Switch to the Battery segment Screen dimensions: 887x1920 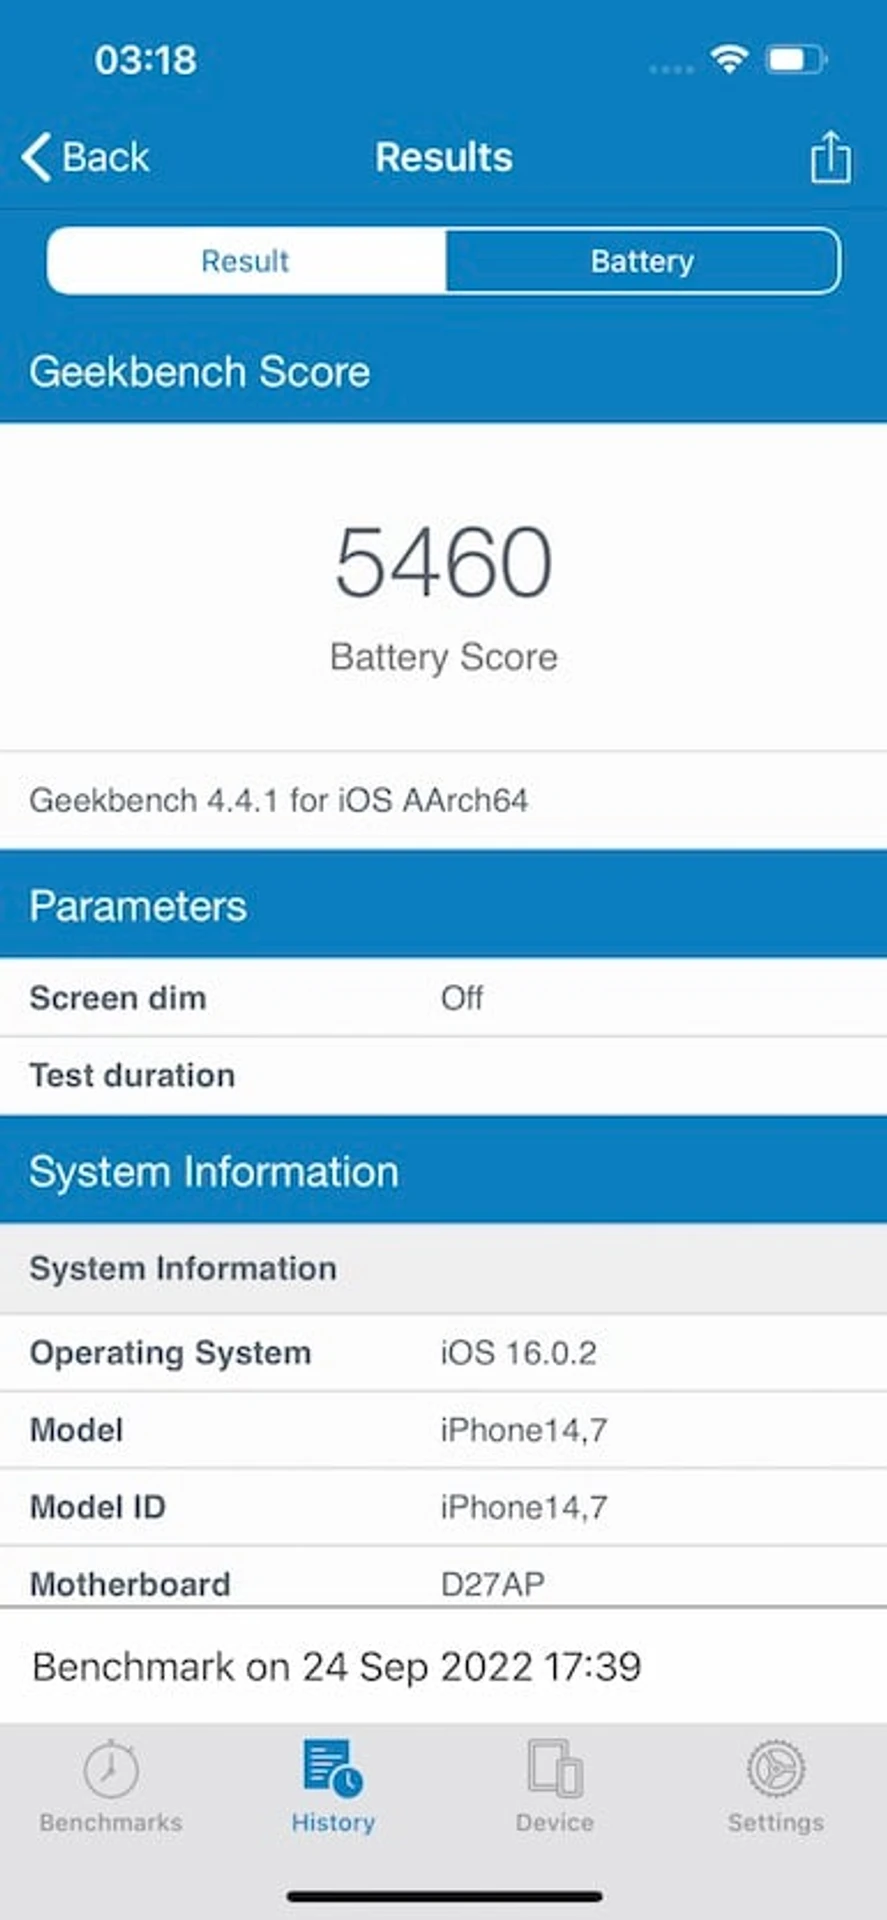[x=642, y=261]
